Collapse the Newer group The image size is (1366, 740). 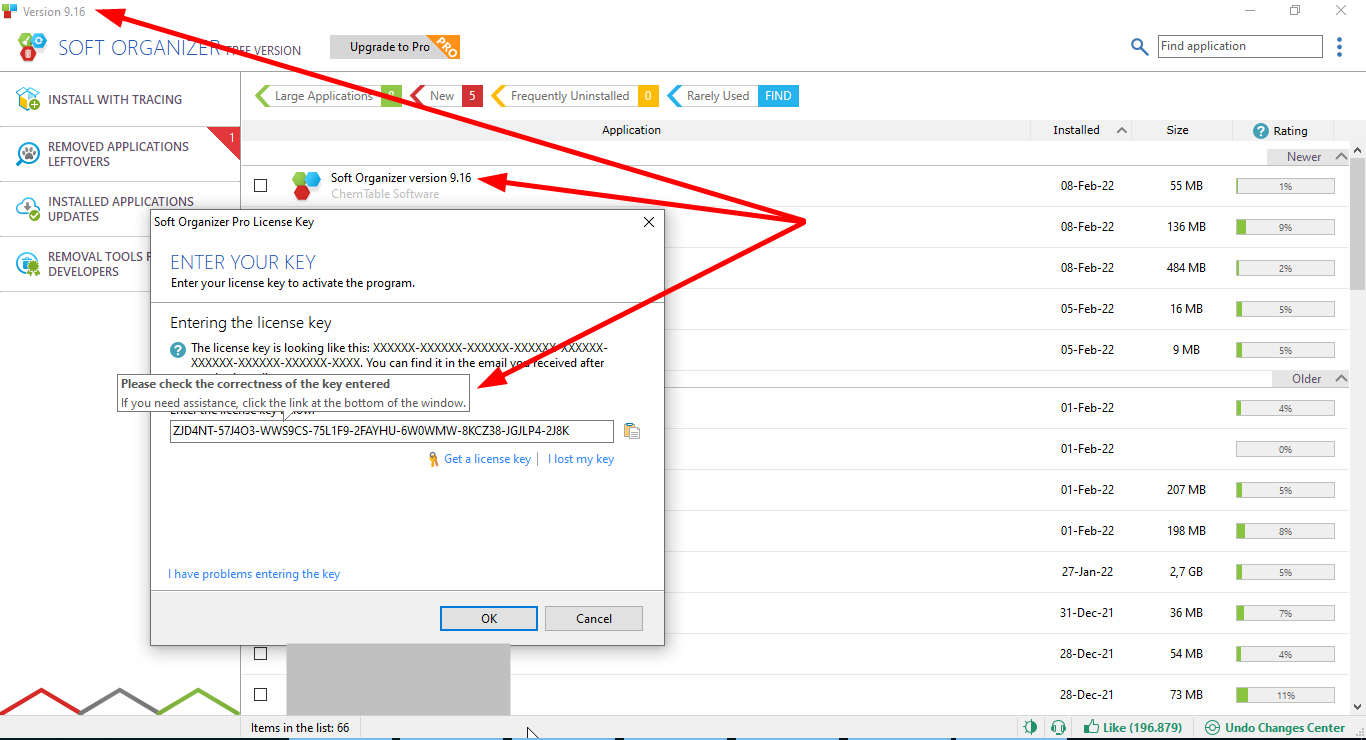point(1340,156)
